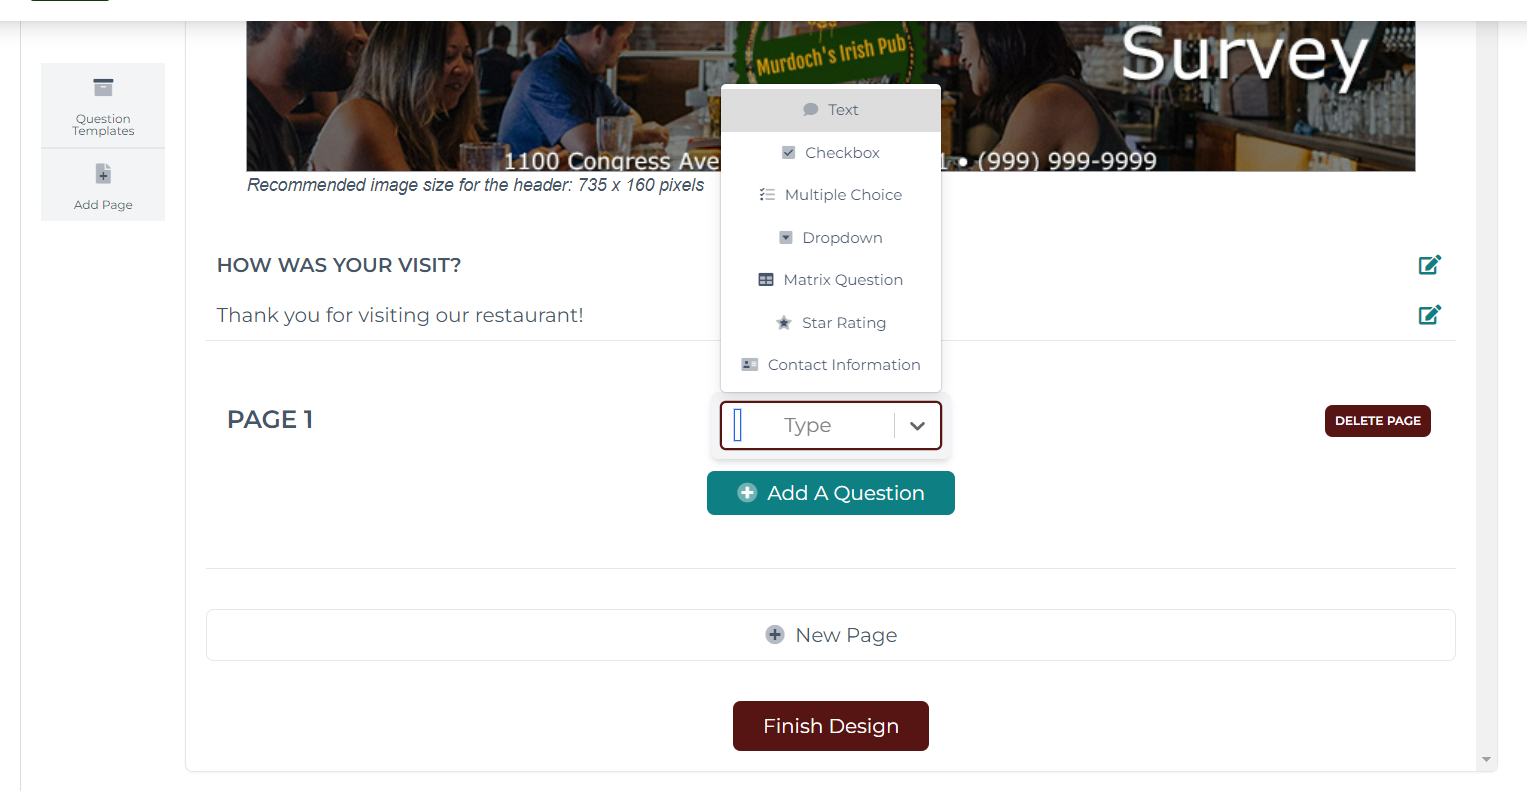Viewport: 1527px width, 791px height.
Task: Click the plus icon on Add A Question
Action: pos(747,493)
